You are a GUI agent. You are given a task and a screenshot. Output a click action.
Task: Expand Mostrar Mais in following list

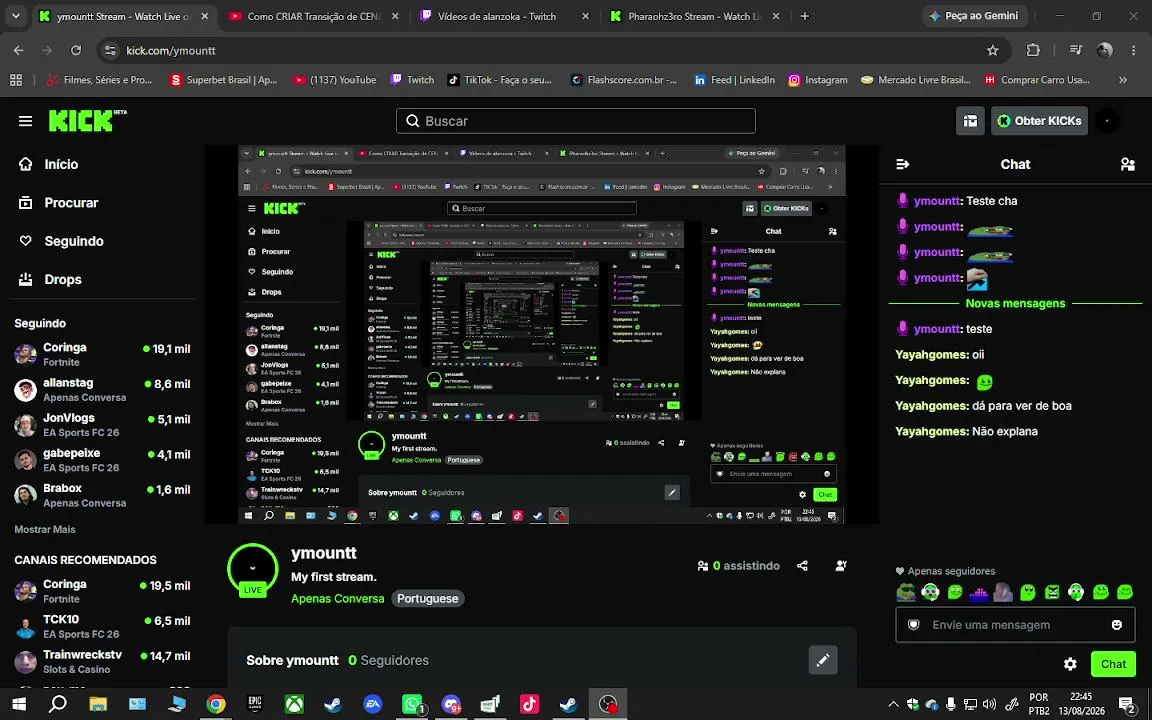45,529
